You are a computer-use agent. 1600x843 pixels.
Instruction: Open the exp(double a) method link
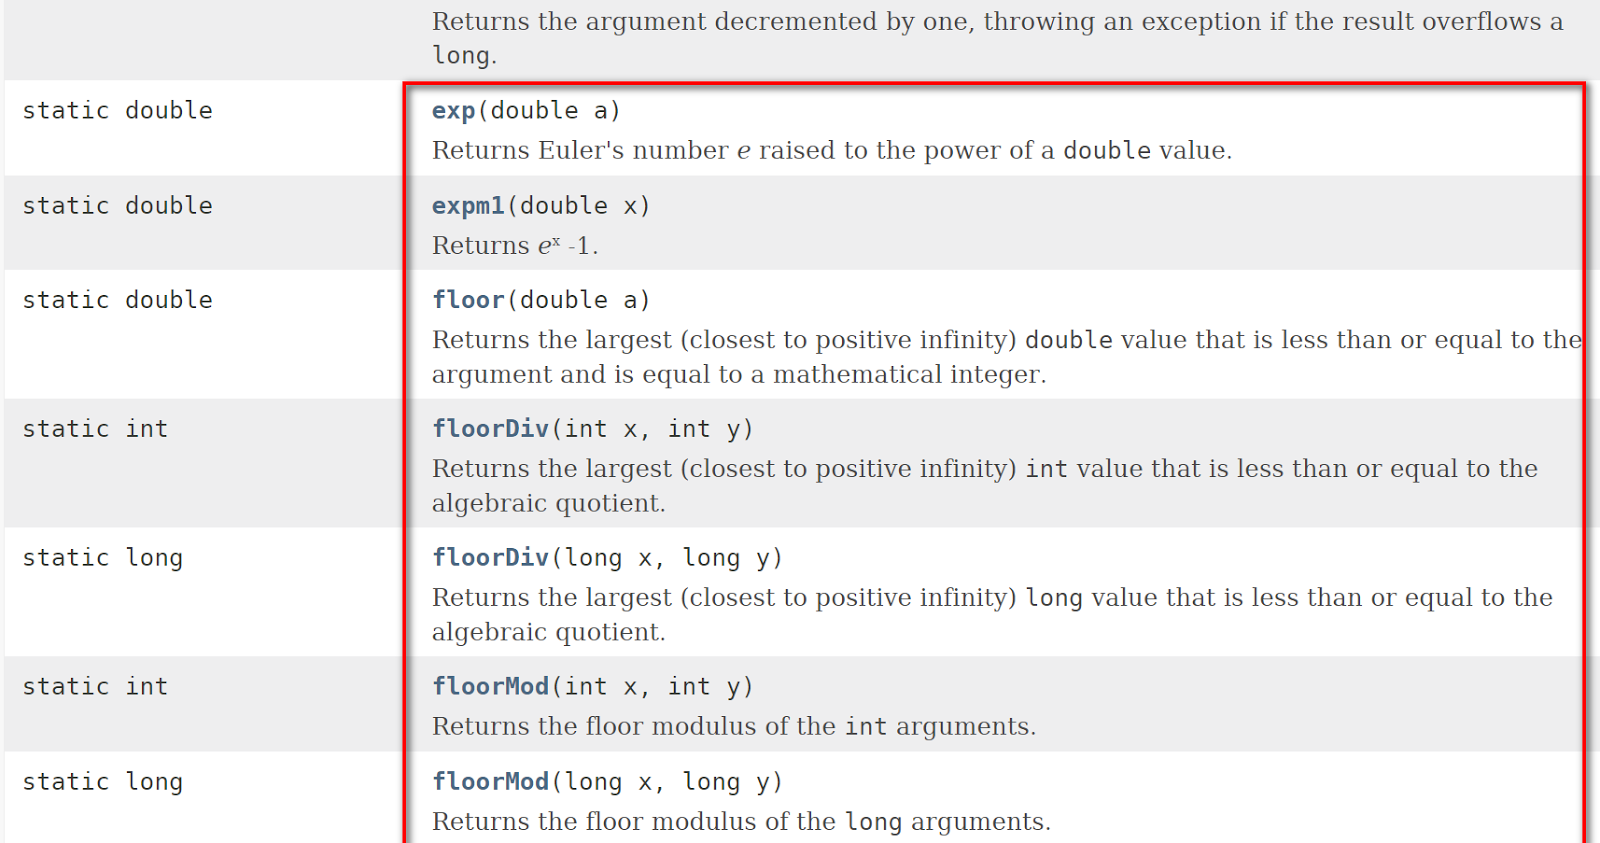[453, 110]
